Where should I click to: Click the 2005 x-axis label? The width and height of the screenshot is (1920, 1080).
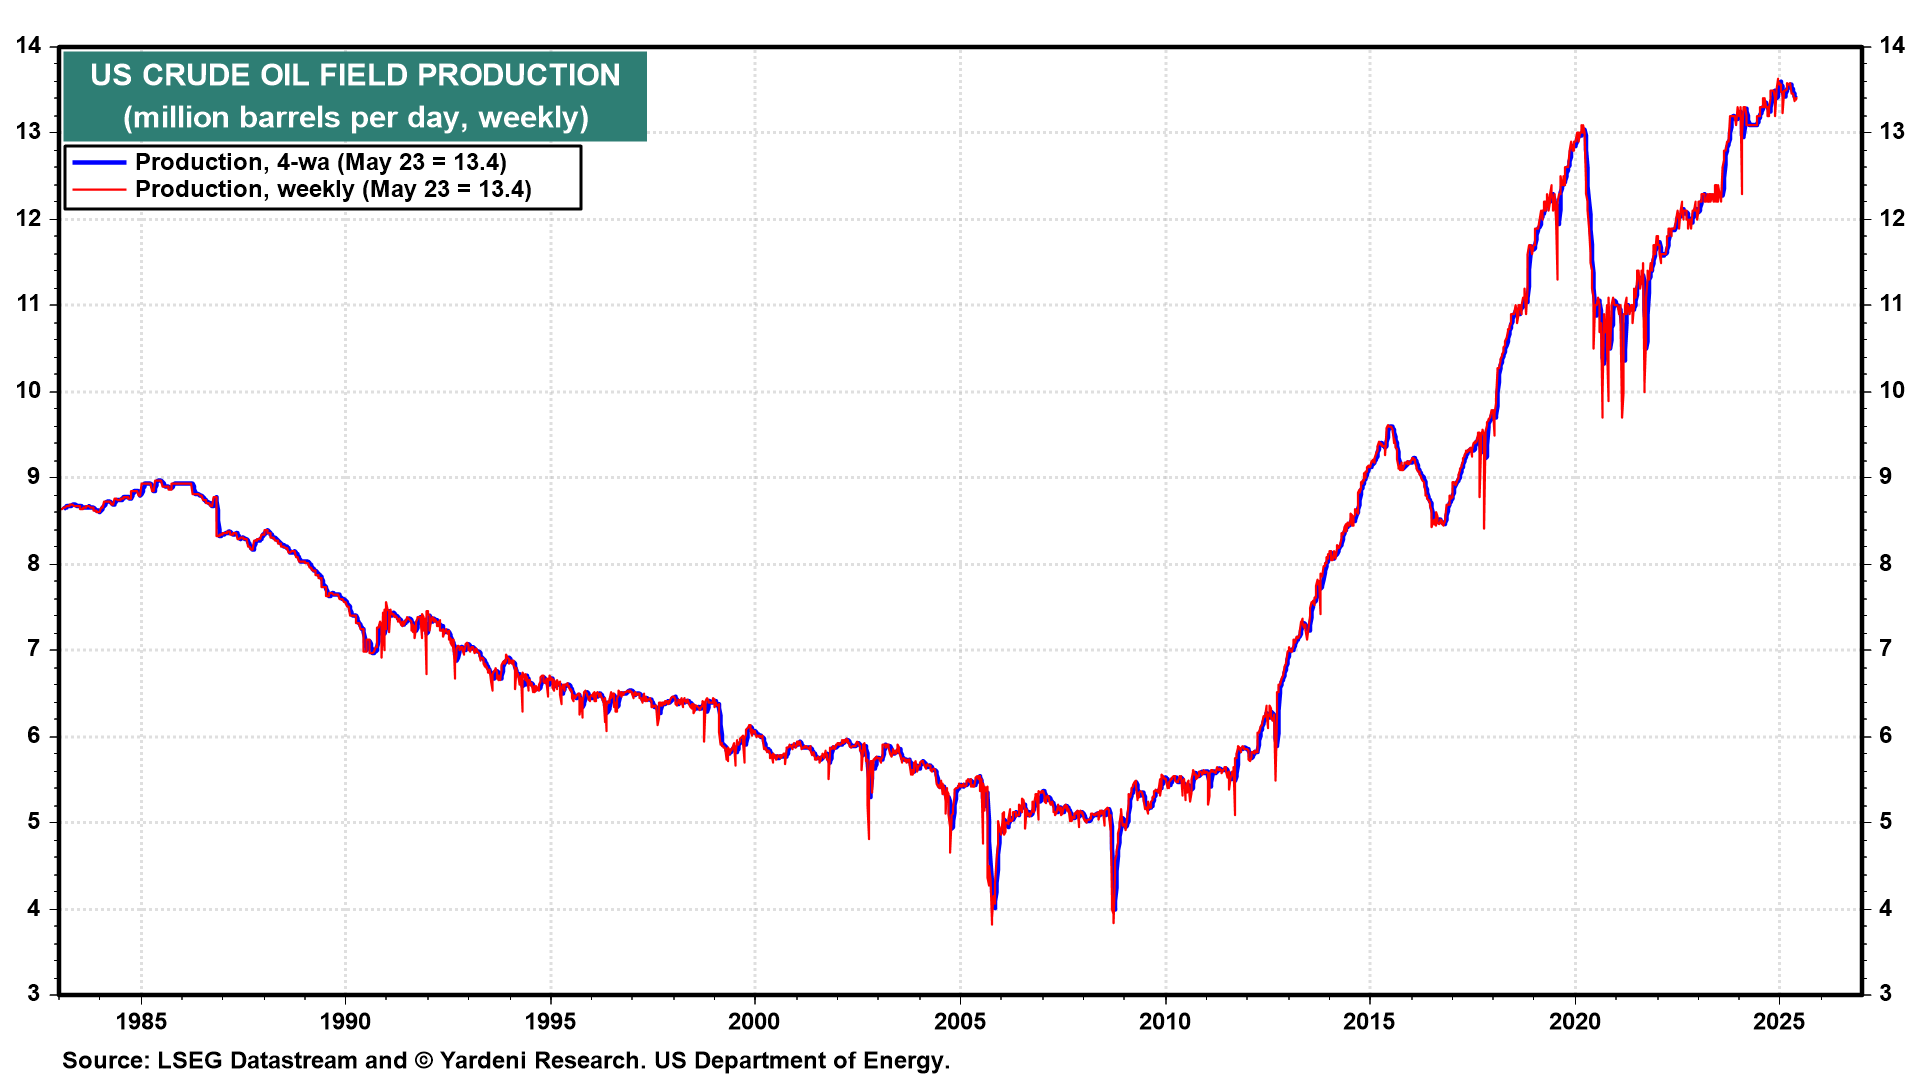click(959, 1021)
